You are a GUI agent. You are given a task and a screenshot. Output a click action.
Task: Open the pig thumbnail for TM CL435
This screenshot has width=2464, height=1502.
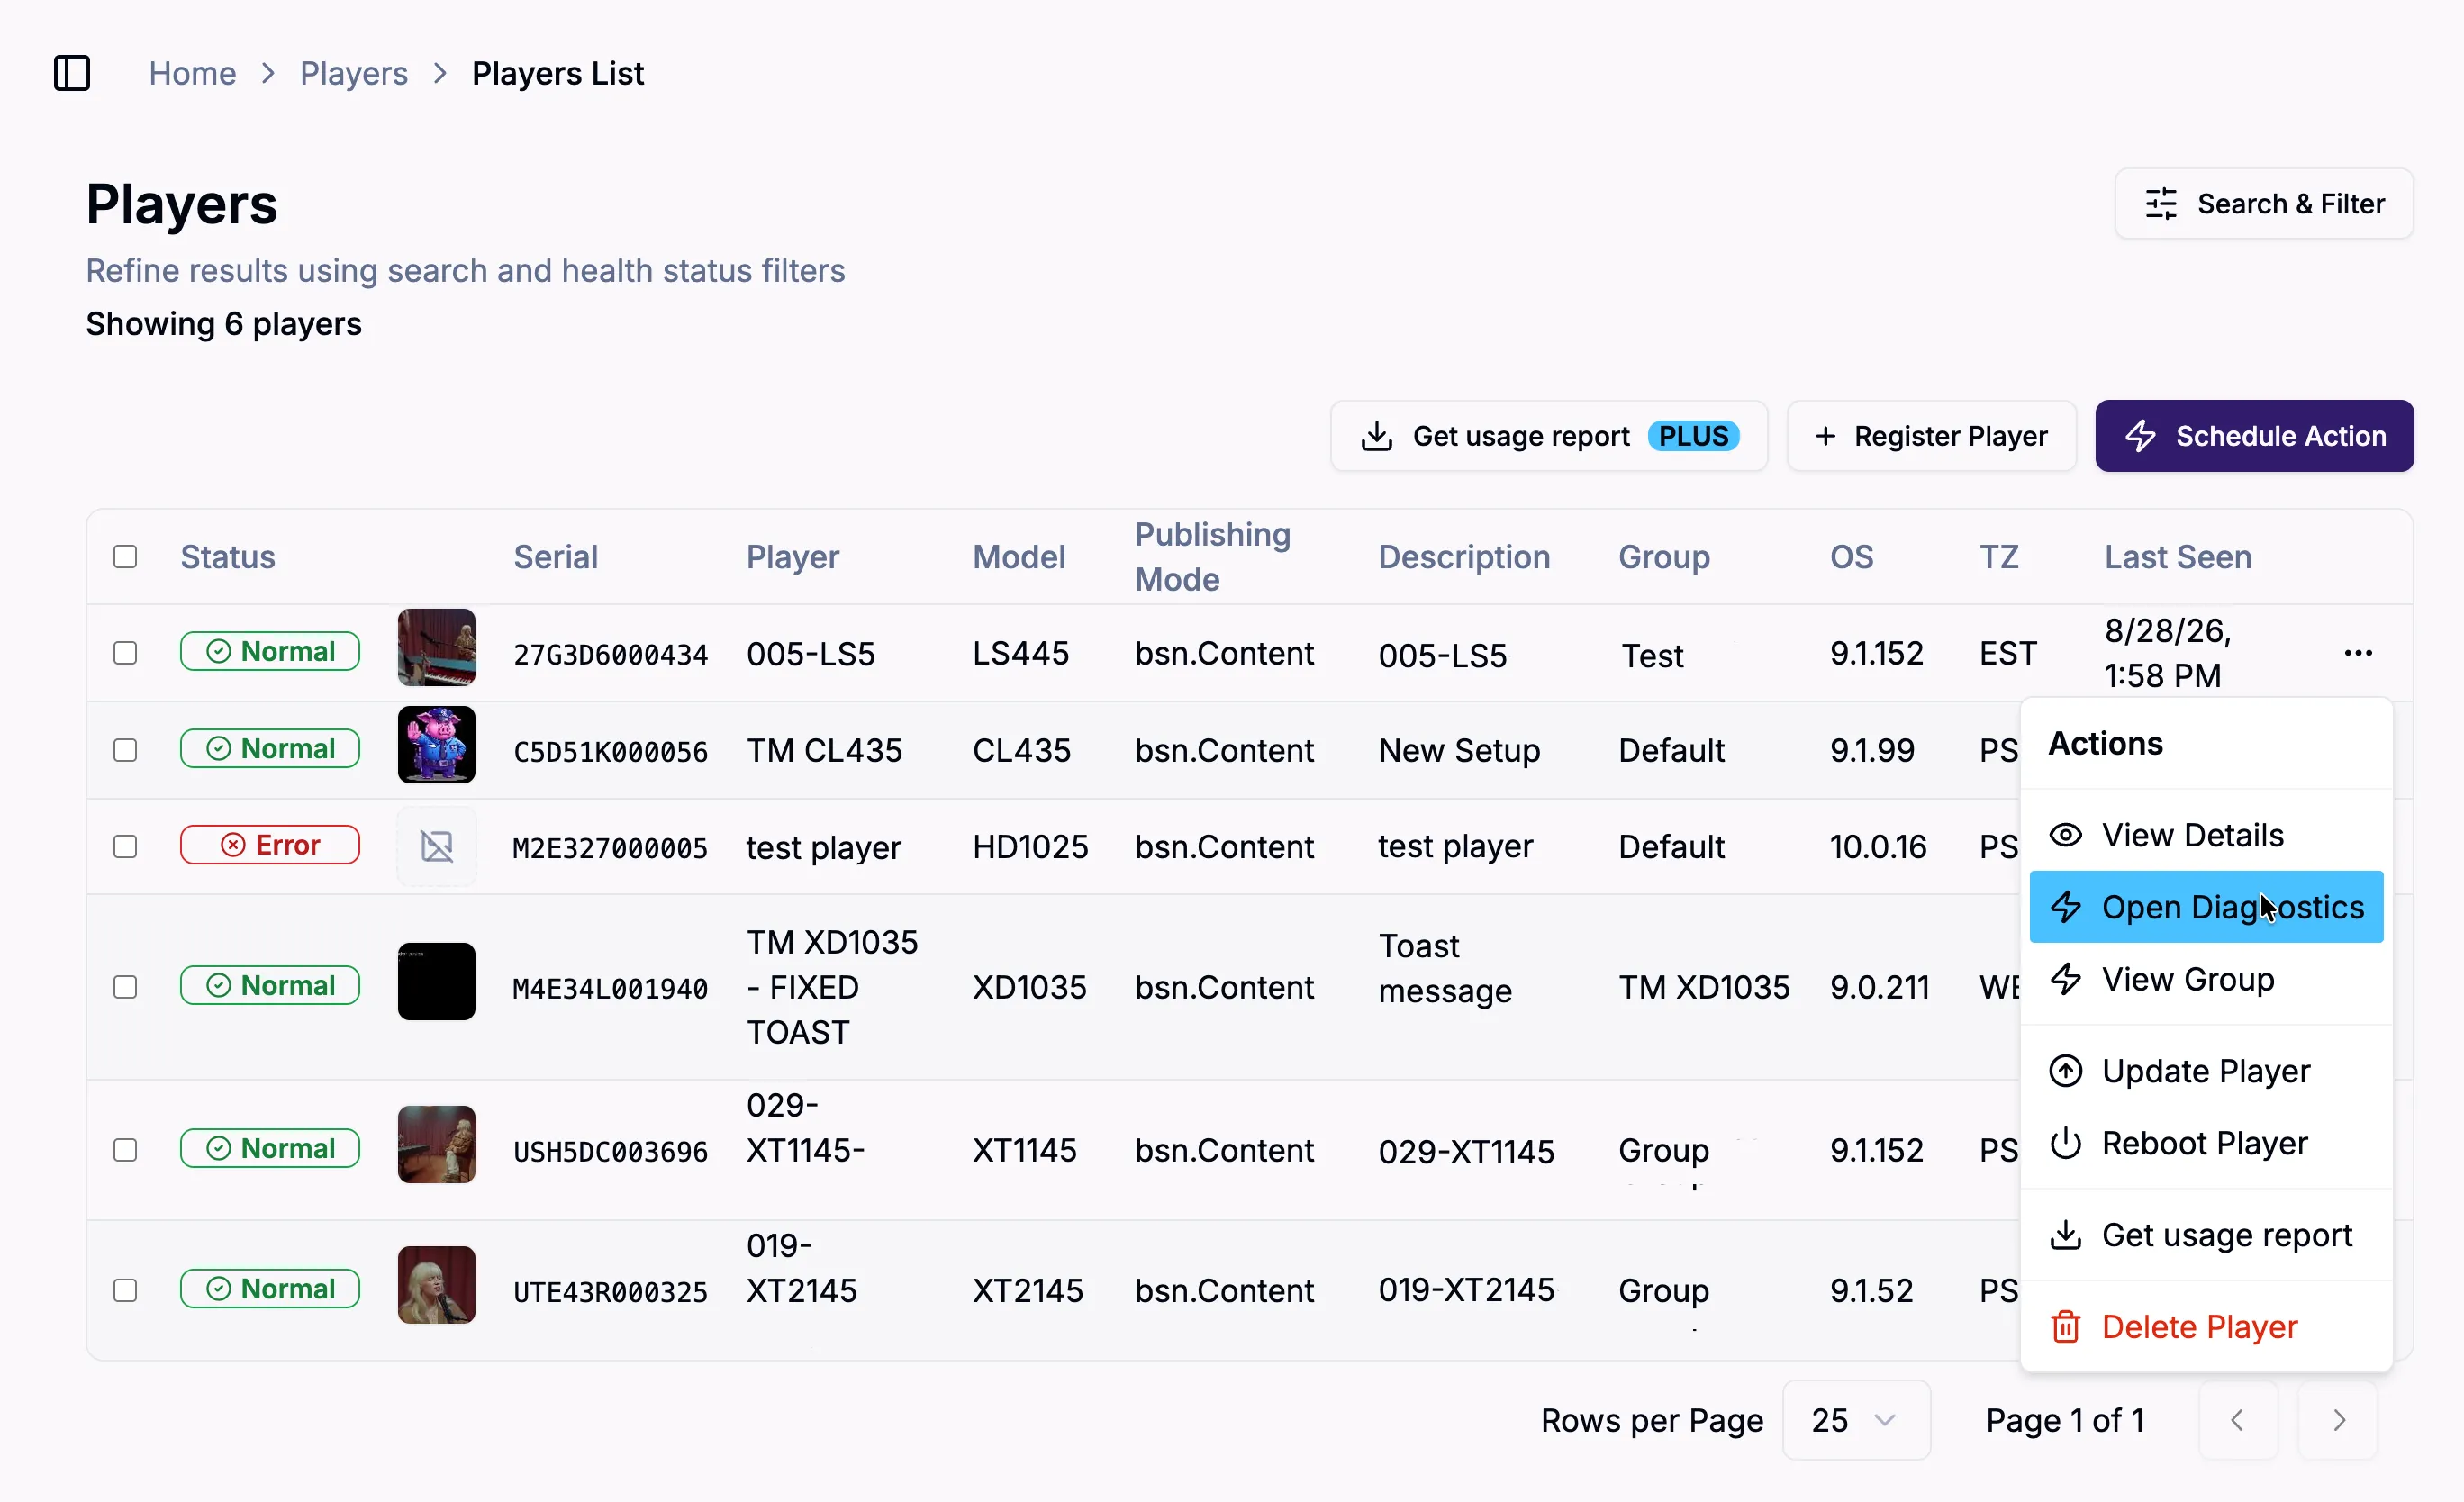[x=436, y=744]
